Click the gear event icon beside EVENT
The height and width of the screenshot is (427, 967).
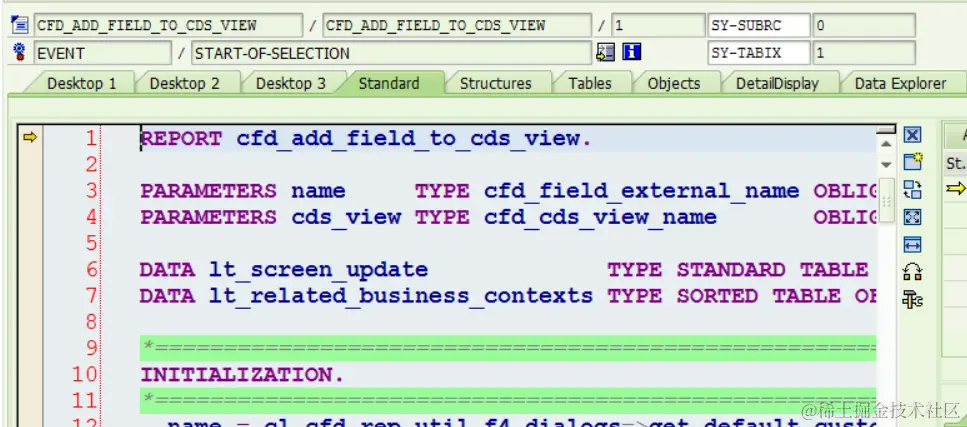(19, 52)
